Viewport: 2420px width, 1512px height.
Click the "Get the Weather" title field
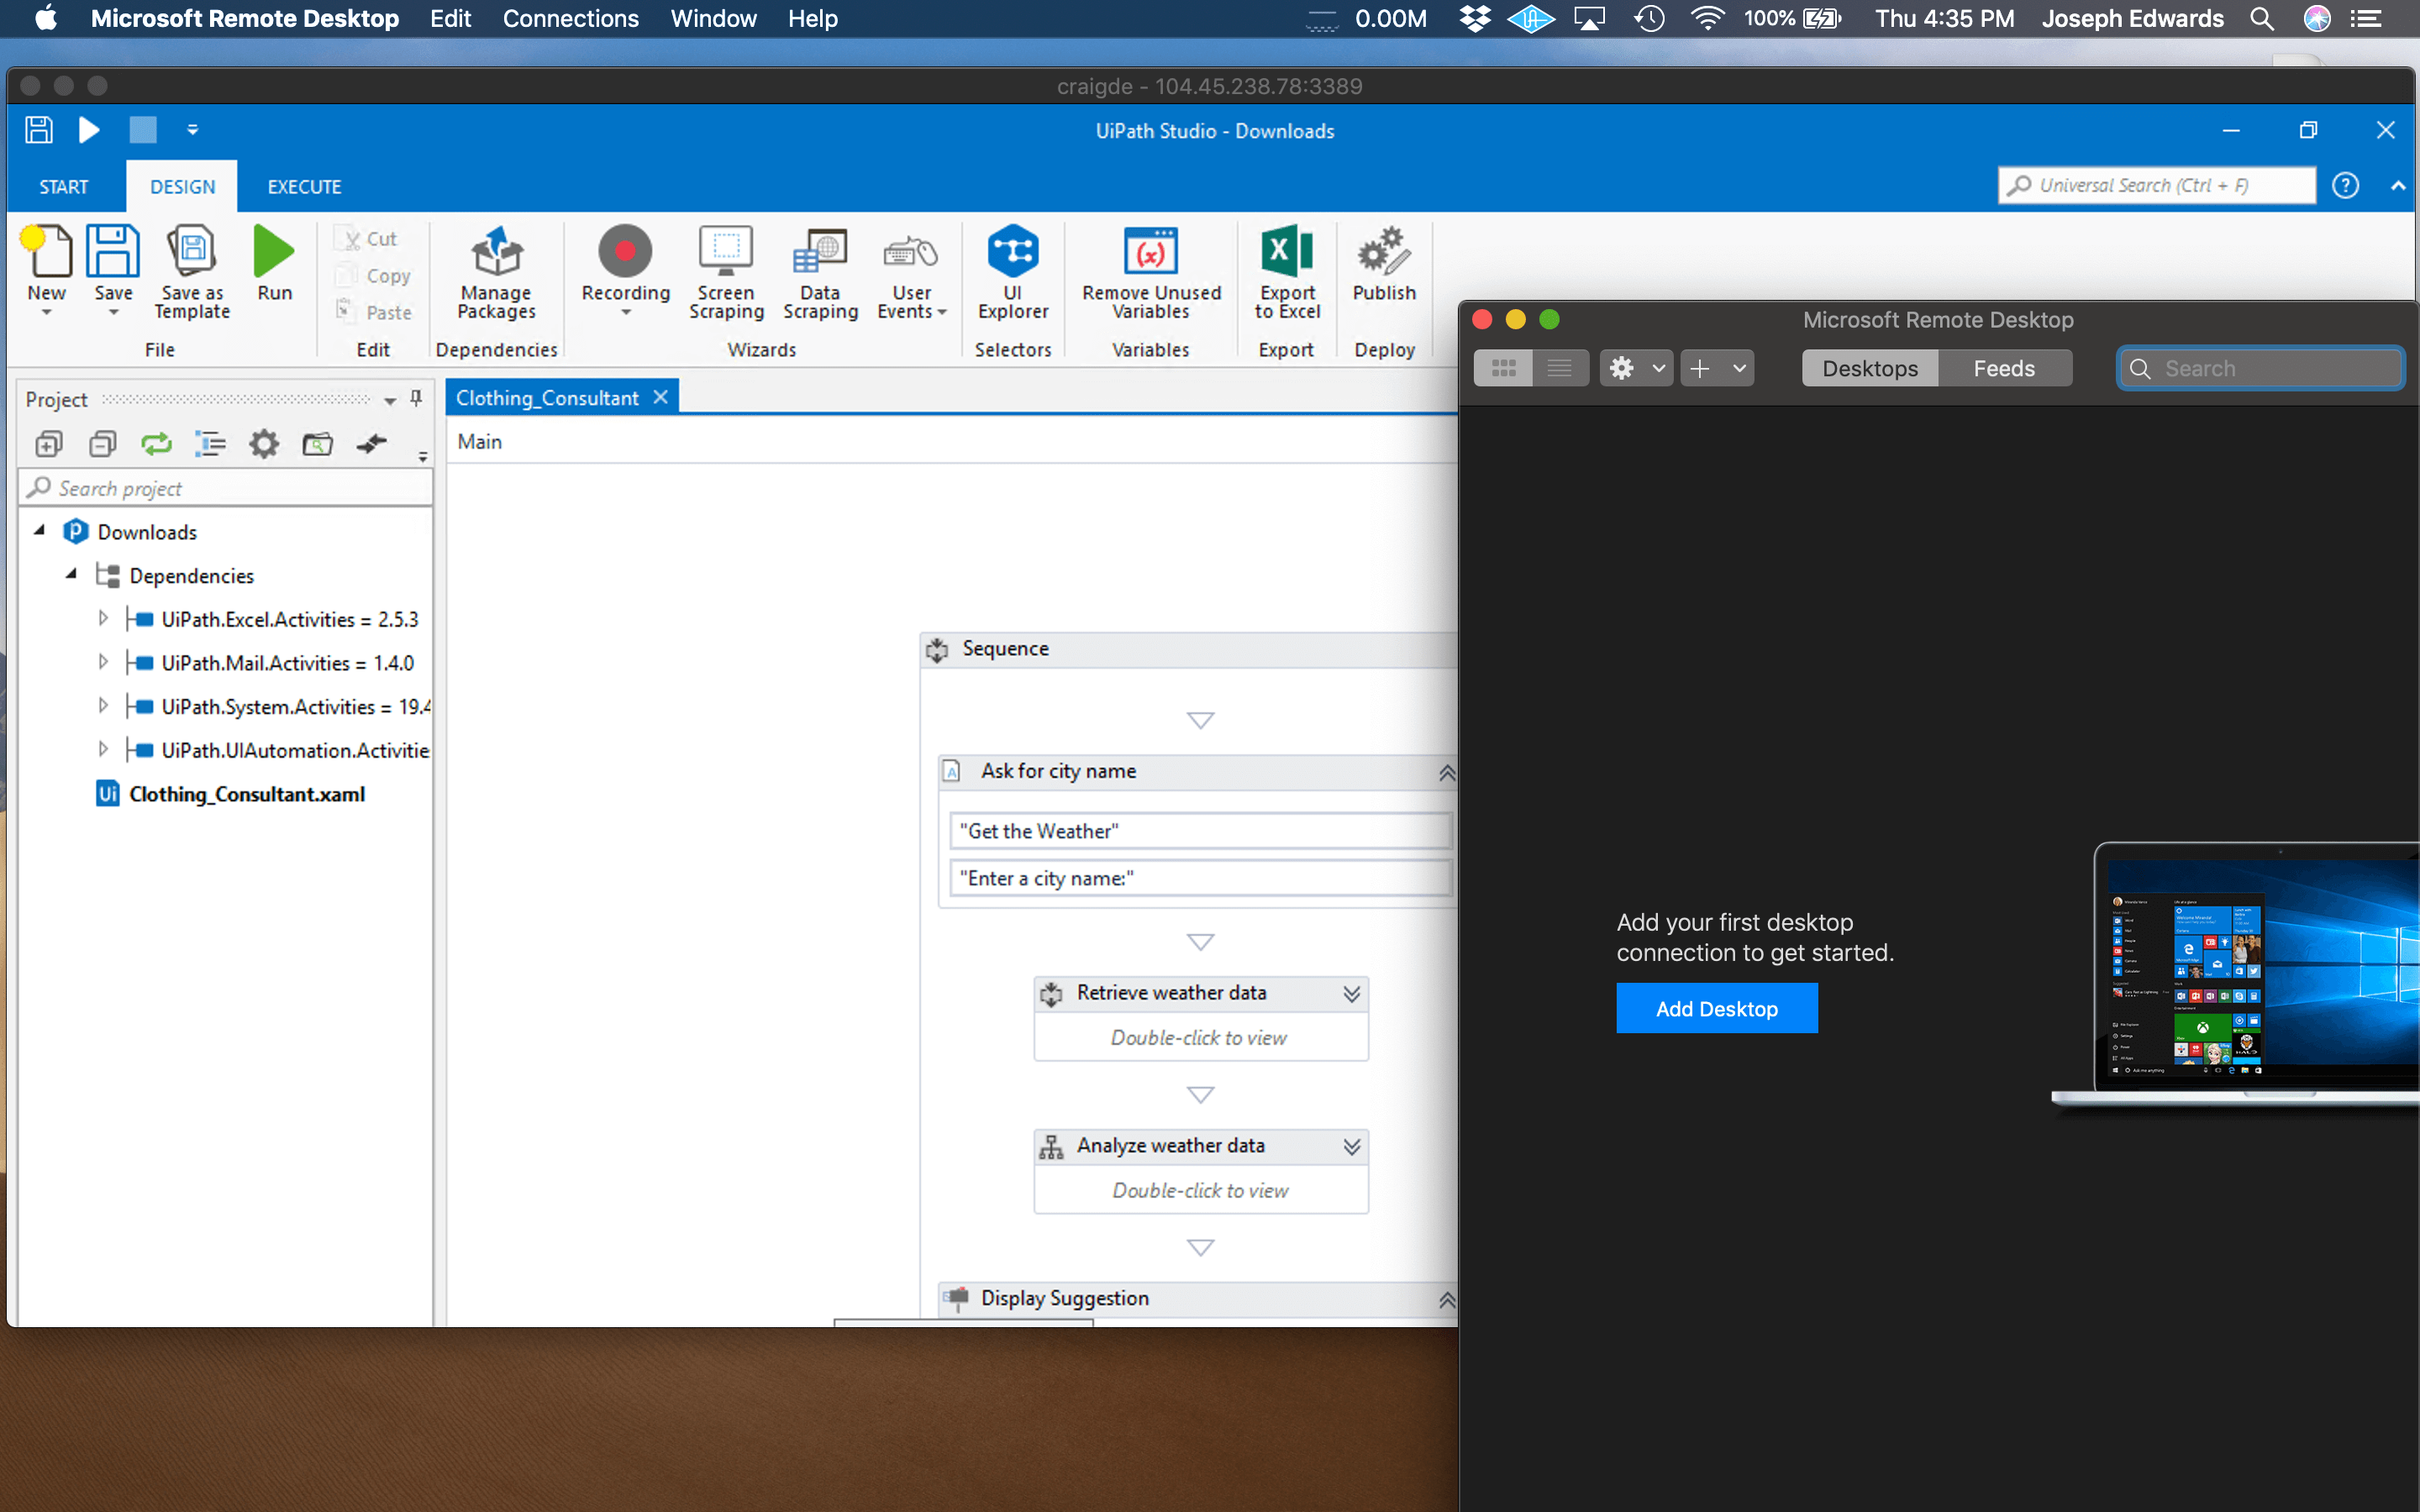click(1200, 831)
